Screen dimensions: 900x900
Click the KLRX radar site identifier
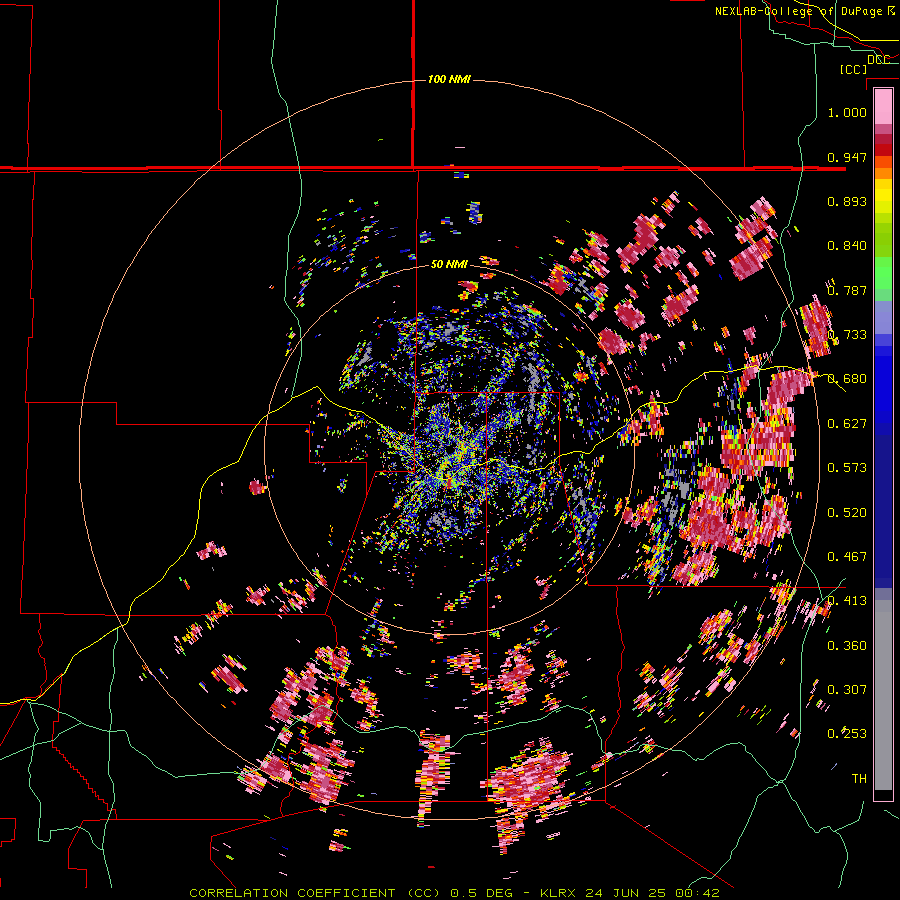[560, 893]
